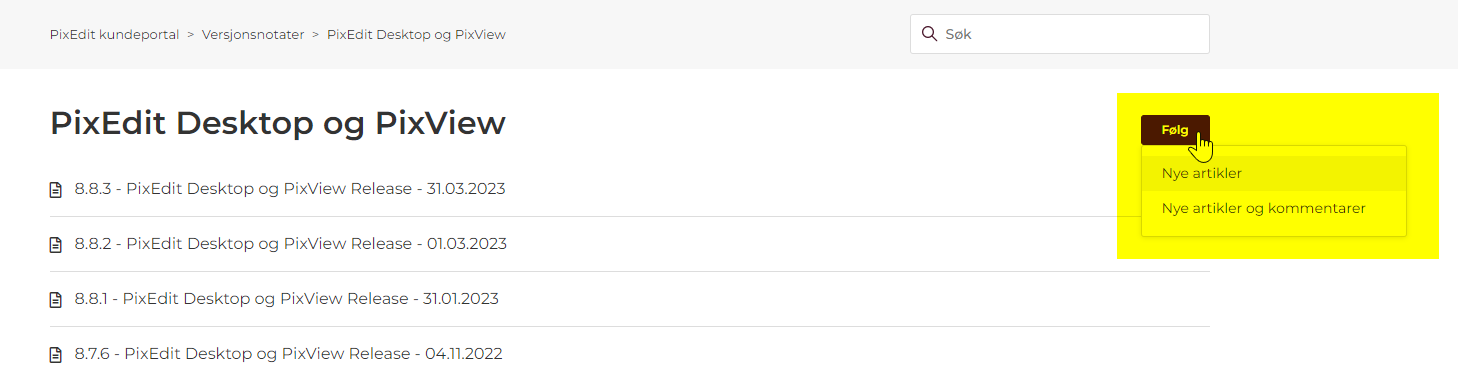Go to PixEdit kundeportal breadcrumb
This screenshot has width=1458, height=380.
115,34
